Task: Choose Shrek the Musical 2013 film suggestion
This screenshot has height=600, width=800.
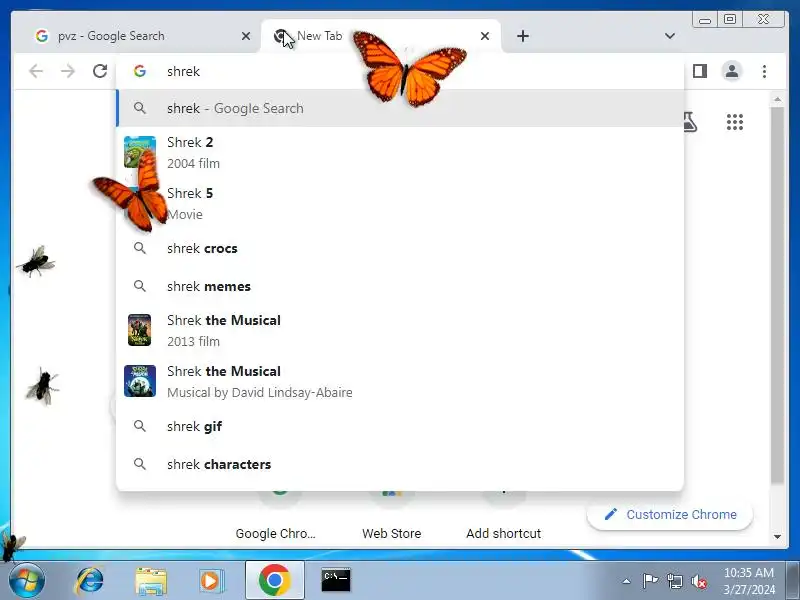Action: point(401,331)
